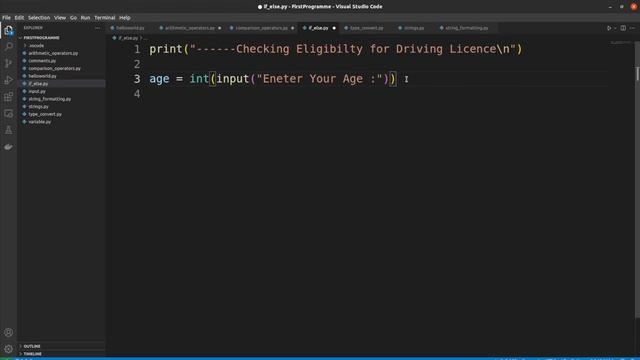Open run options dropdown beside play icon
Viewport: 640px width, 360px height.
pos(615,28)
